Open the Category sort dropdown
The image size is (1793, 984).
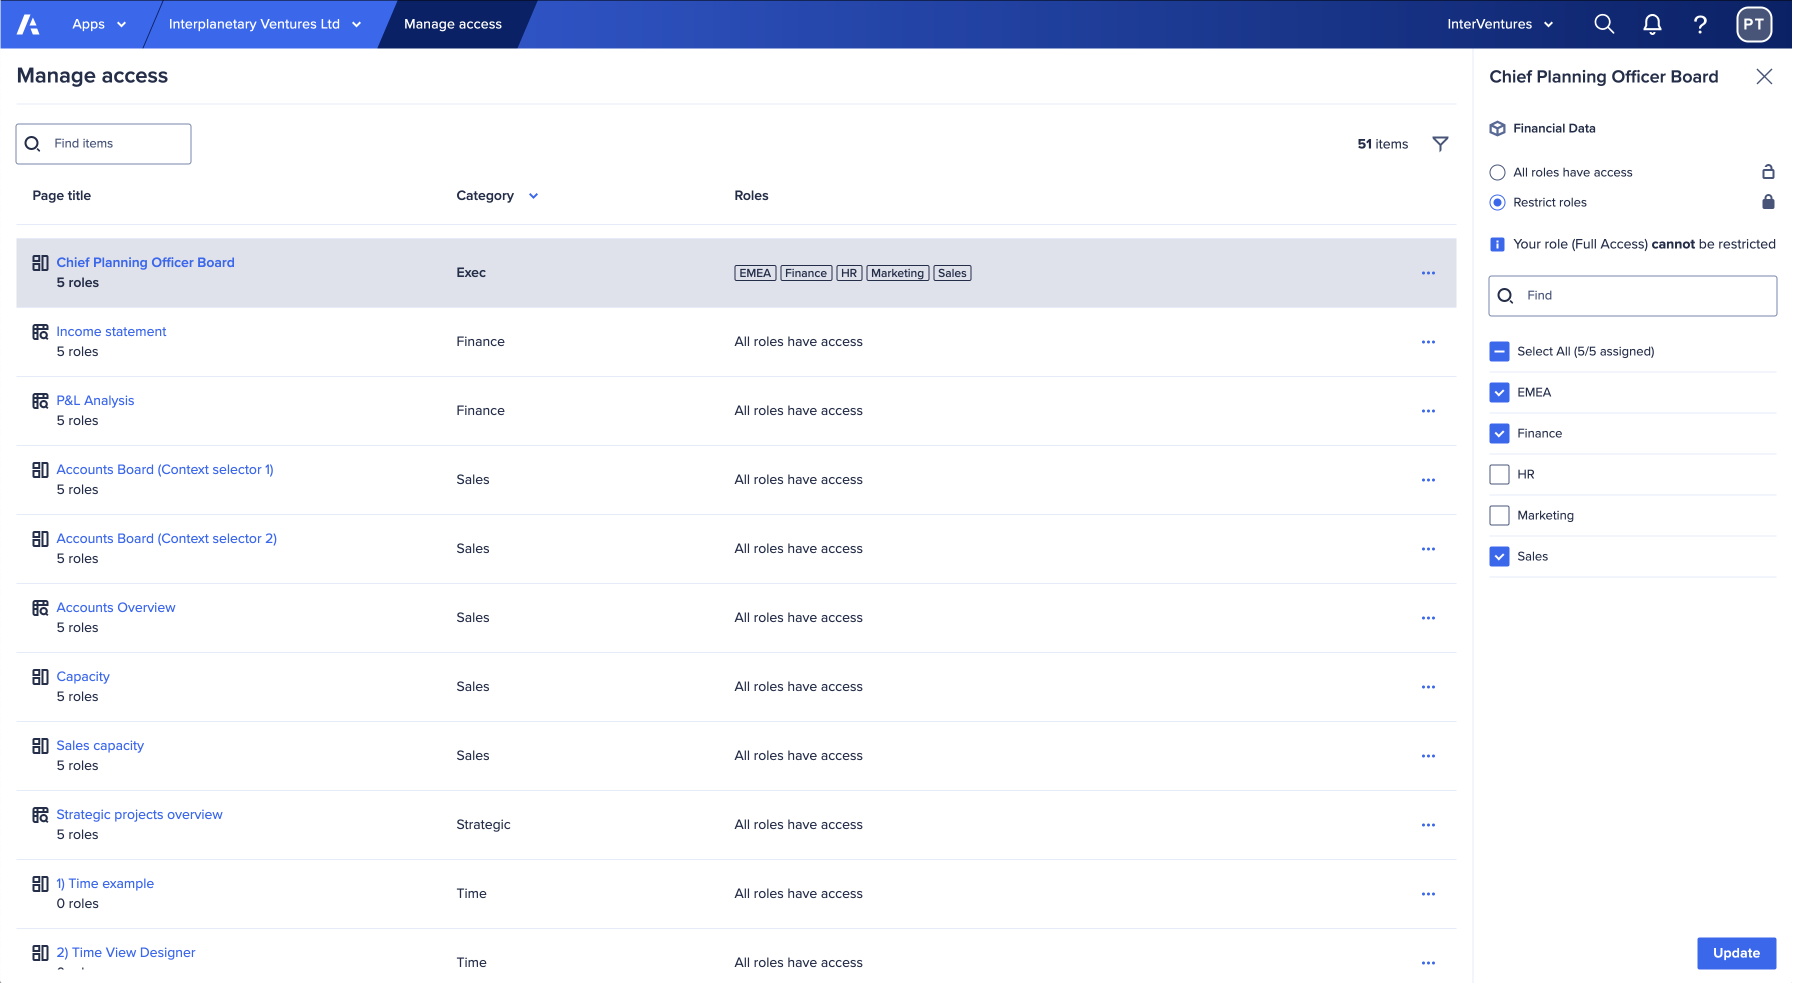[532, 196]
